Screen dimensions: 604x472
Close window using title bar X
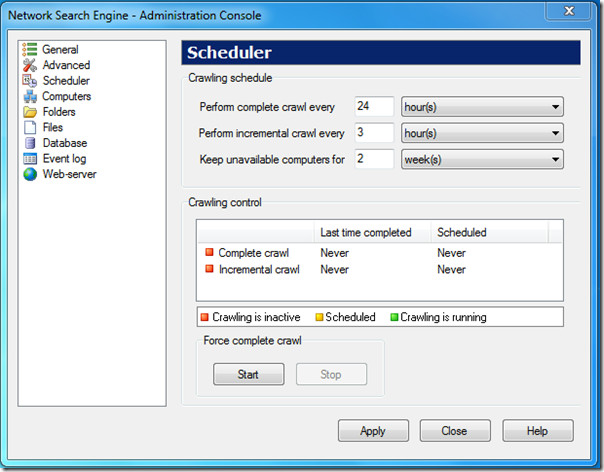569,11
